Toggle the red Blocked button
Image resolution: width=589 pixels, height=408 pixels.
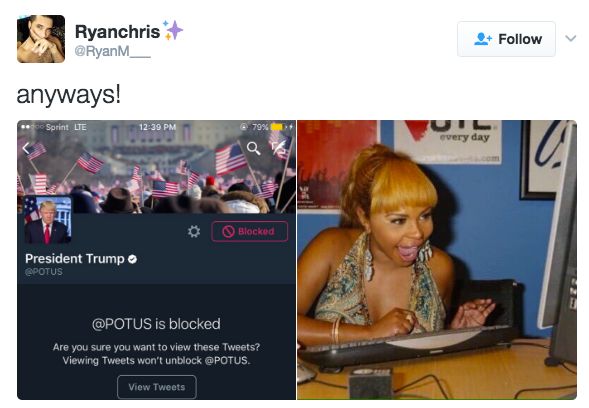click(250, 231)
